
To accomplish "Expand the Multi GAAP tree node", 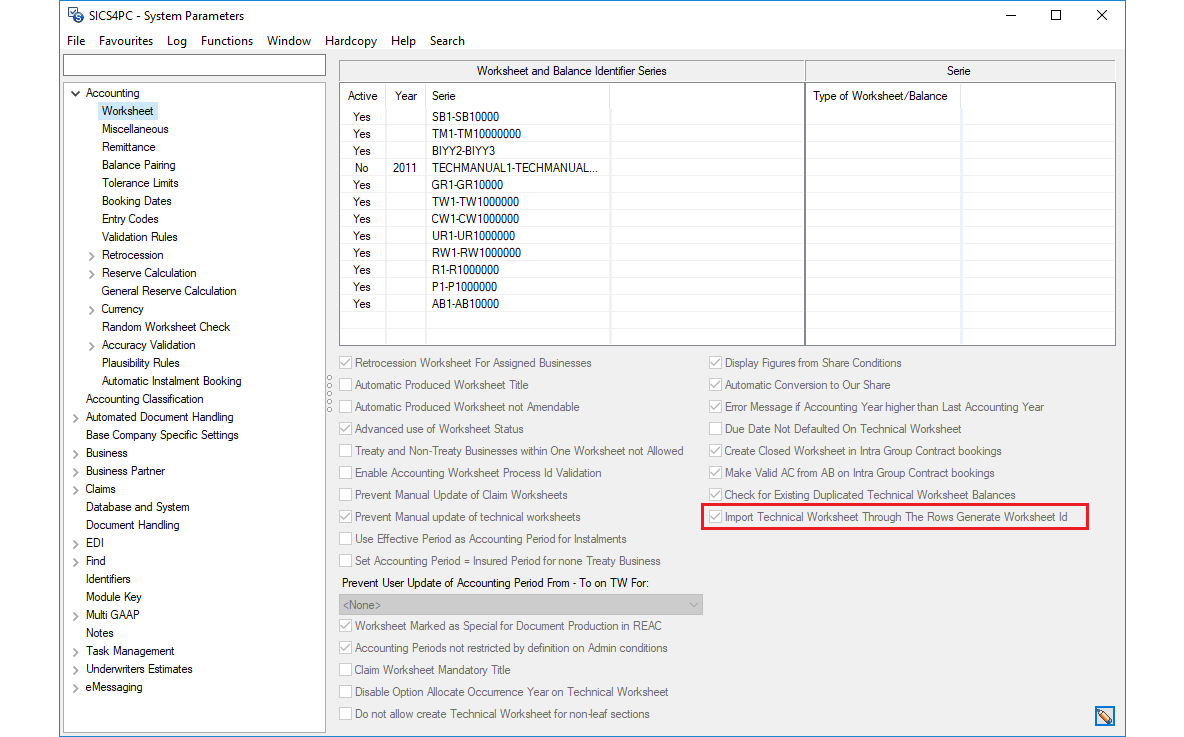I will [75, 616].
